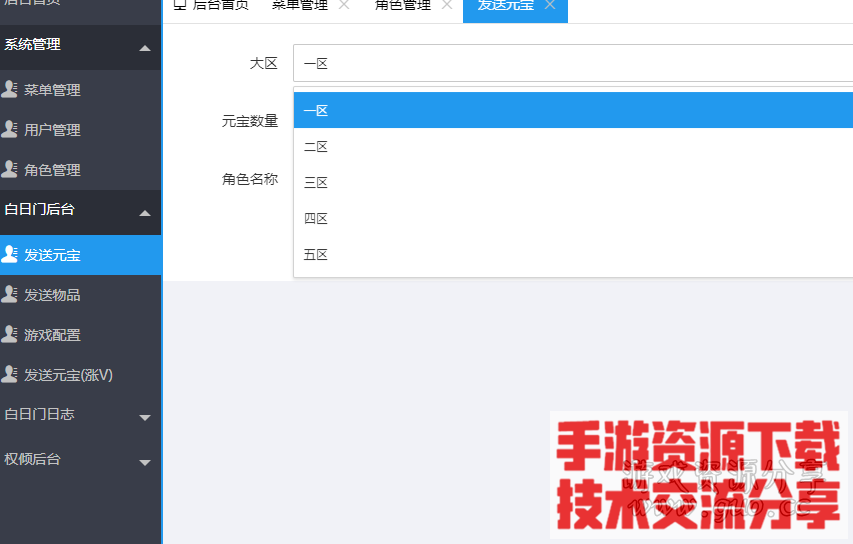Viewport: 853px width, 544px height.
Task: Expand the 权倾后台 section arrow
Action: (145, 463)
